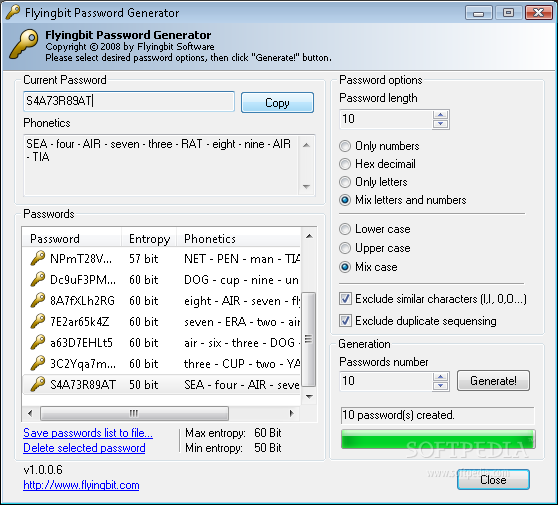
Task: Increase password length with up arrow
Action: (x=441, y=115)
